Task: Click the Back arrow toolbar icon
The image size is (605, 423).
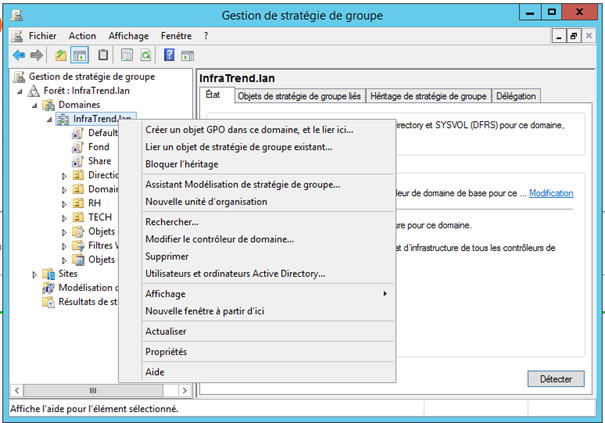Action: coord(19,55)
